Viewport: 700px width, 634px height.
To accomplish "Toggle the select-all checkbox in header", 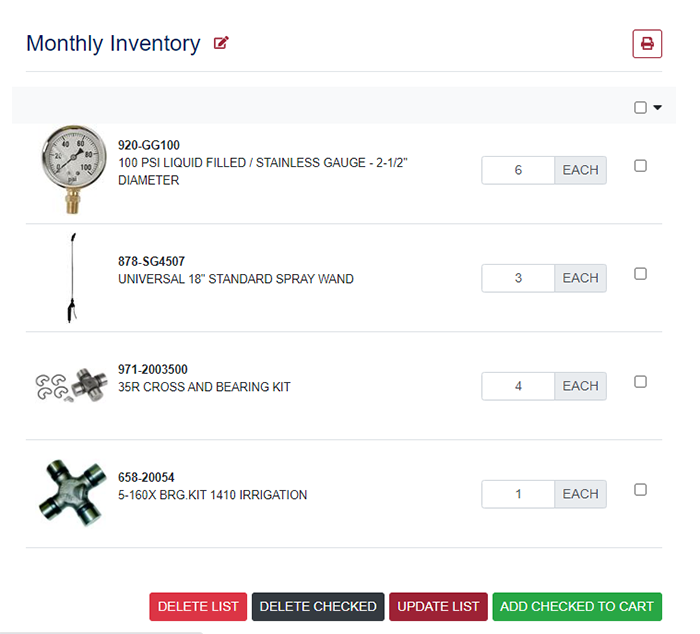I will coord(641,108).
